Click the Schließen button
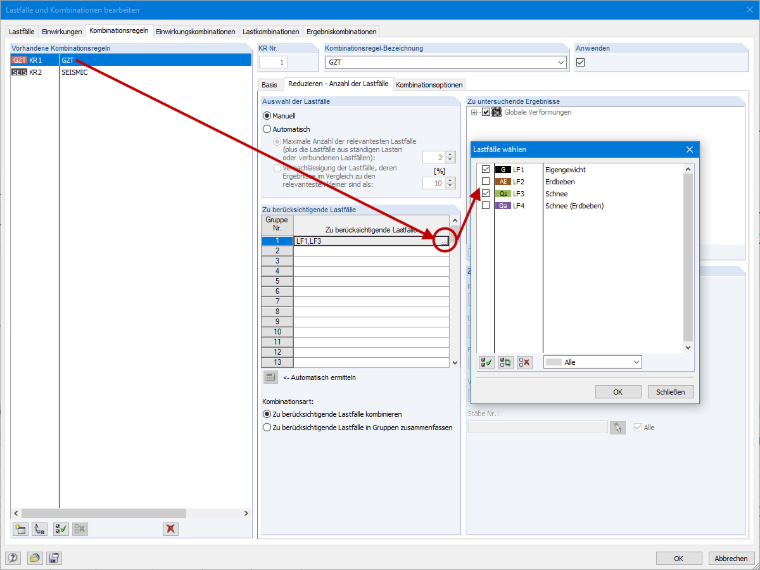Image resolution: width=760 pixels, height=570 pixels. pos(670,392)
